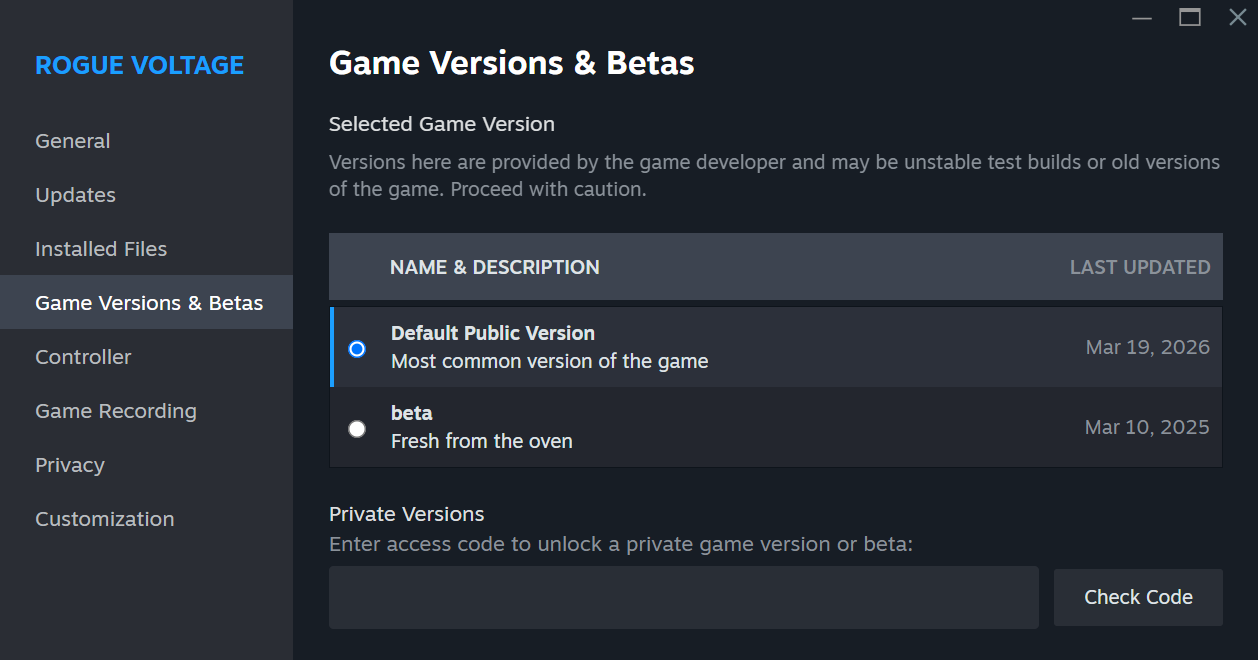This screenshot has width=1258, height=660.
Task: Click the NAME & DESCRIPTION column header
Action: coord(495,267)
